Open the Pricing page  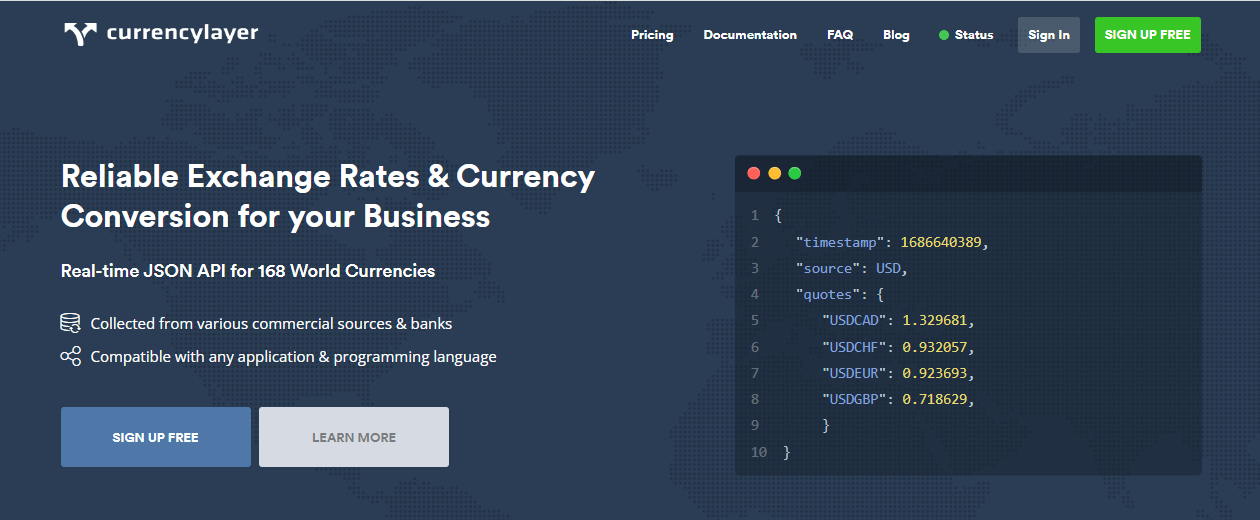click(652, 35)
